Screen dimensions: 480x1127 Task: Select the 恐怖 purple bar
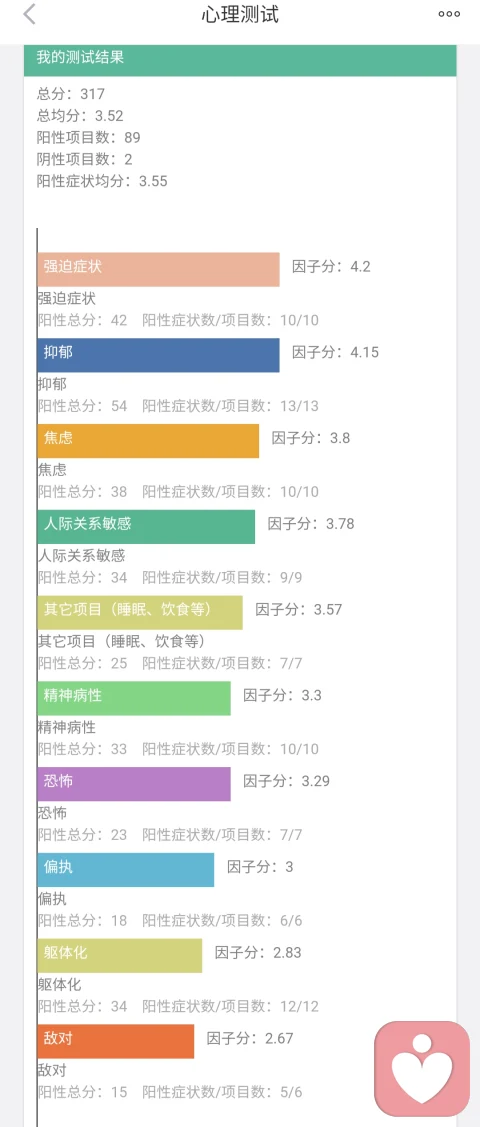coord(134,783)
